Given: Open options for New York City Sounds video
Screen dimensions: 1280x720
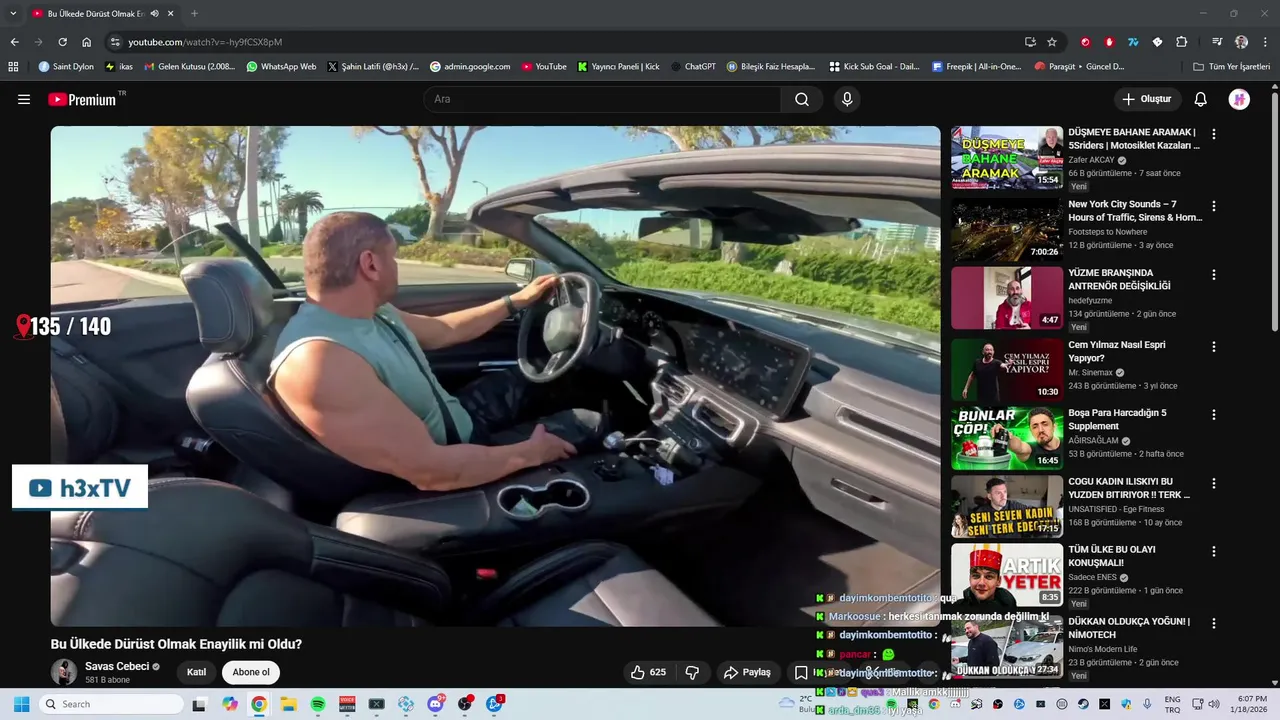Looking at the screenshot, I should pyautogui.click(x=1214, y=206).
